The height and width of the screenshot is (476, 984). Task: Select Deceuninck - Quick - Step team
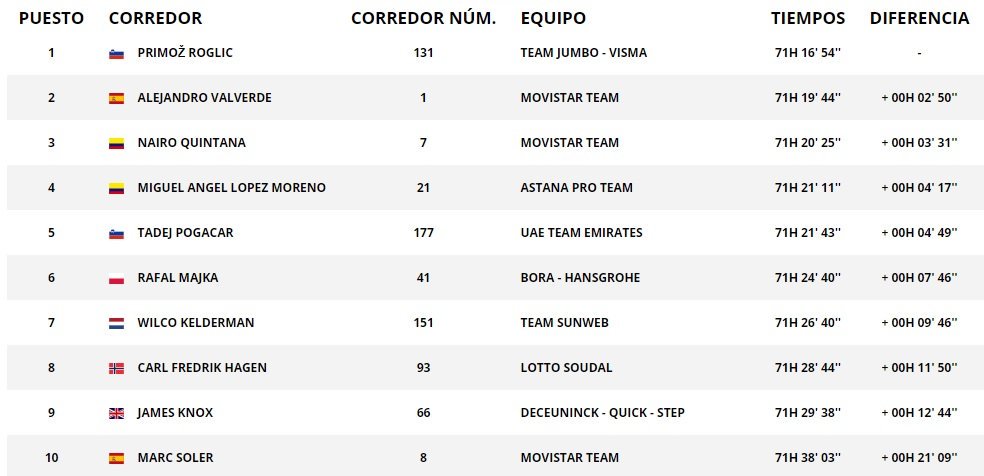[x=602, y=413]
